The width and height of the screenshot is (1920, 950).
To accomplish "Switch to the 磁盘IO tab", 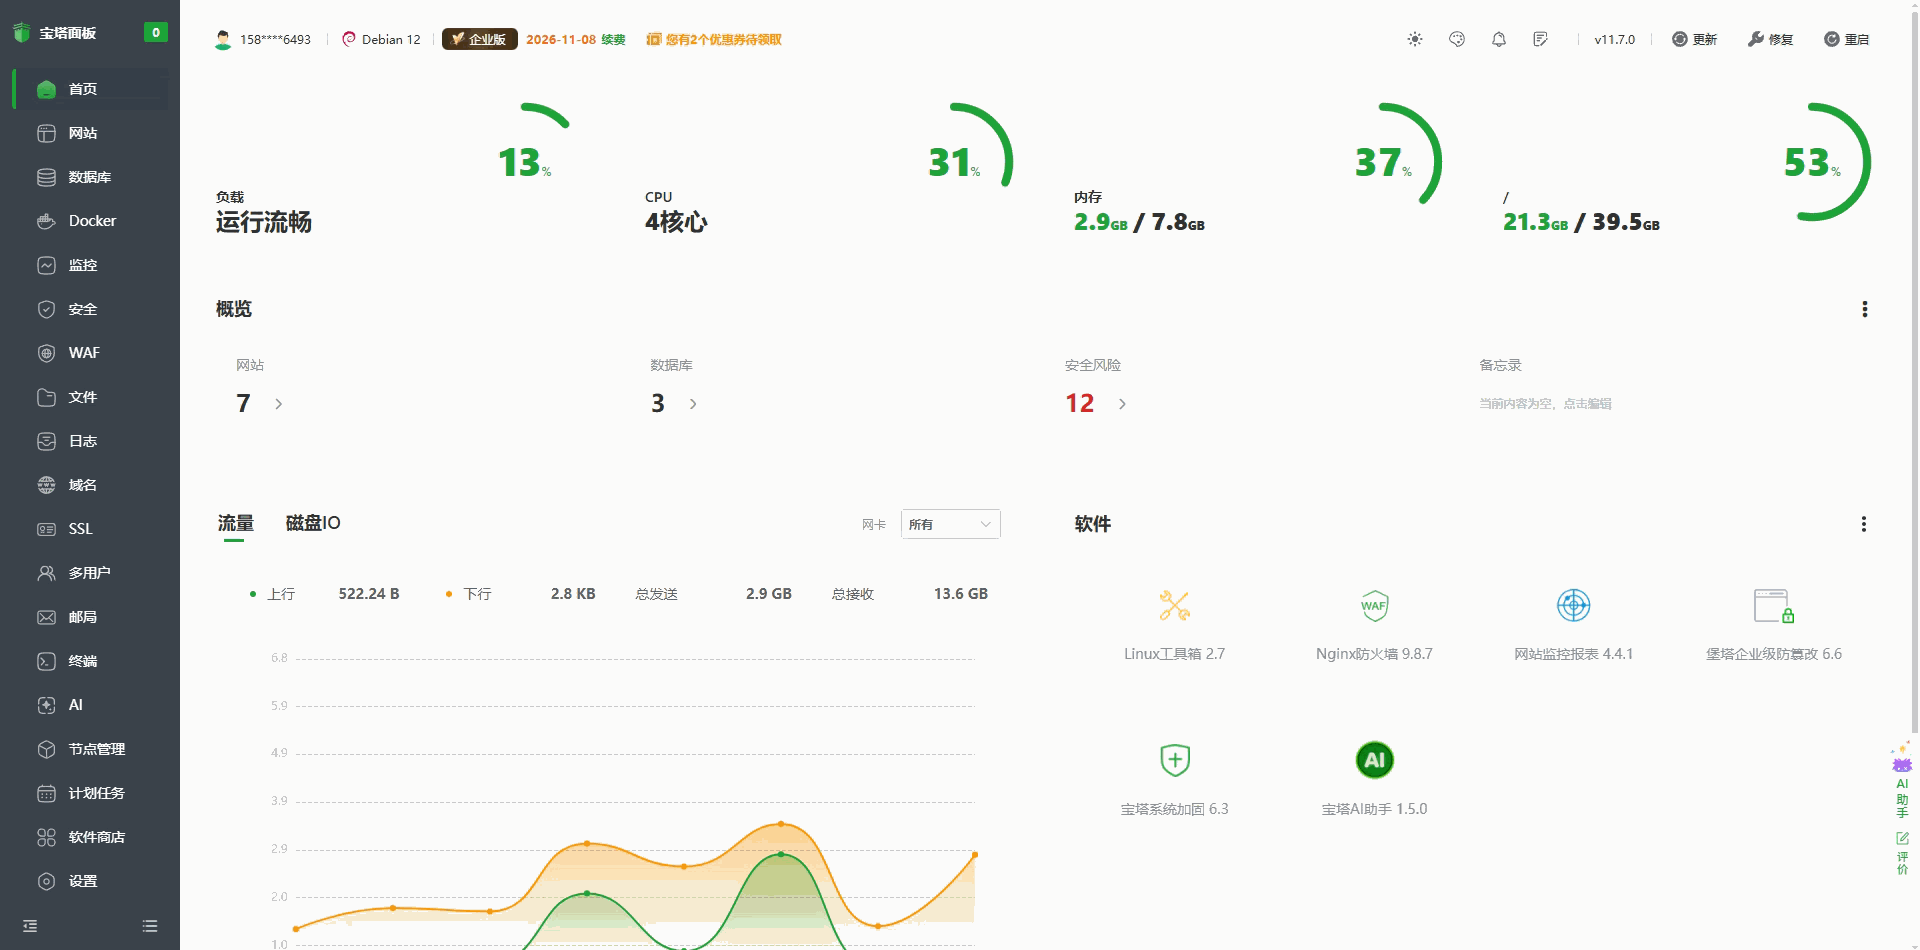I will tap(312, 523).
